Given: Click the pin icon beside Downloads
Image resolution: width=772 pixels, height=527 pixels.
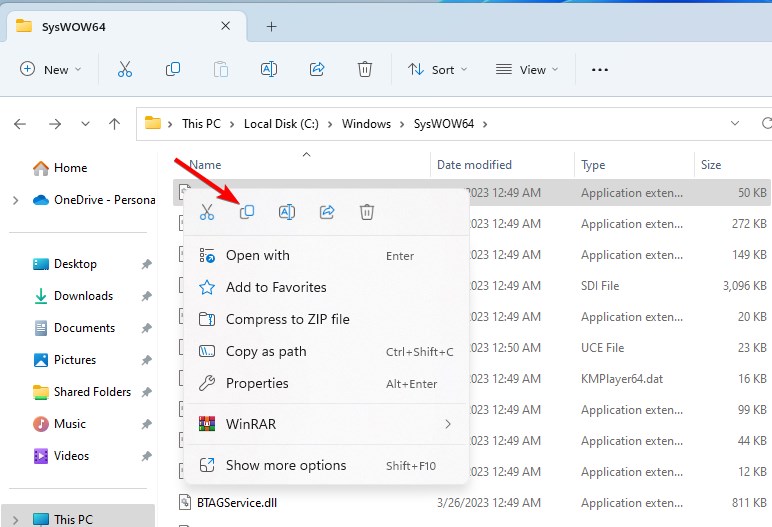Looking at the screenshot, I should 146,296.
